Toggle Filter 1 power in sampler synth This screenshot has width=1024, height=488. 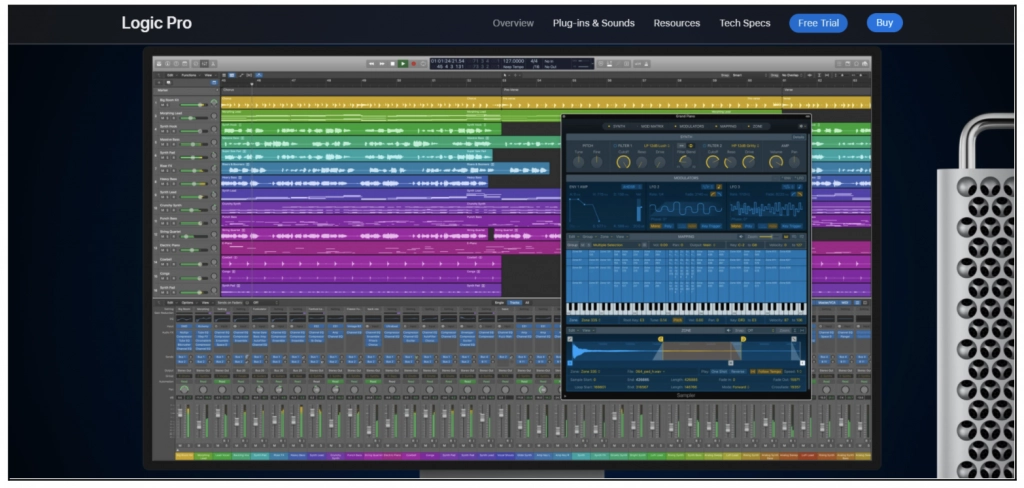click(x=614, y=146)
